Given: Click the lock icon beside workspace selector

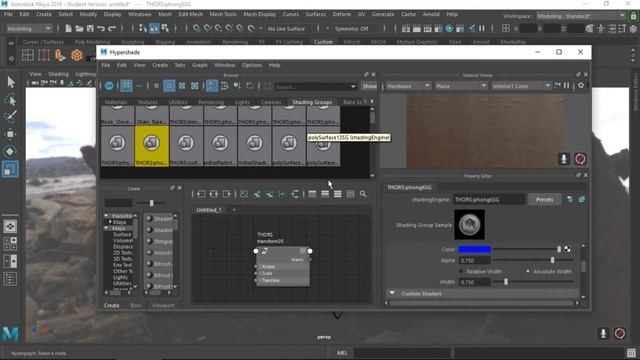Looking at the screenshot, I should tap(633, 16).
